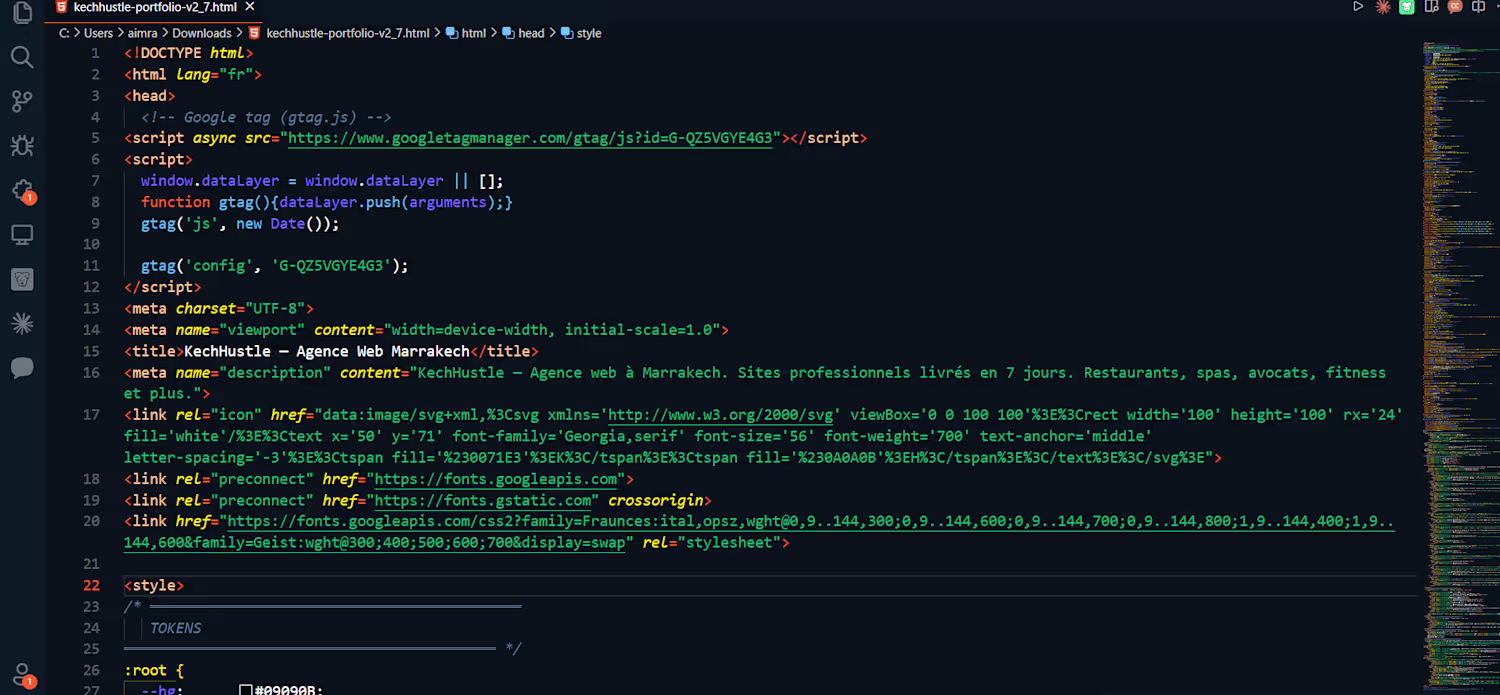This screenshot has height=695, width=1500.
Task: Click the closing </script> tag on line 12
Action: (163, 287)
